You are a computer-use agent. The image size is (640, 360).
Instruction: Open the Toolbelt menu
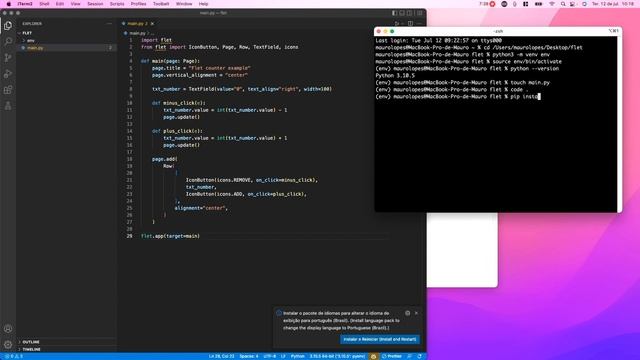[x=161, y=4]
